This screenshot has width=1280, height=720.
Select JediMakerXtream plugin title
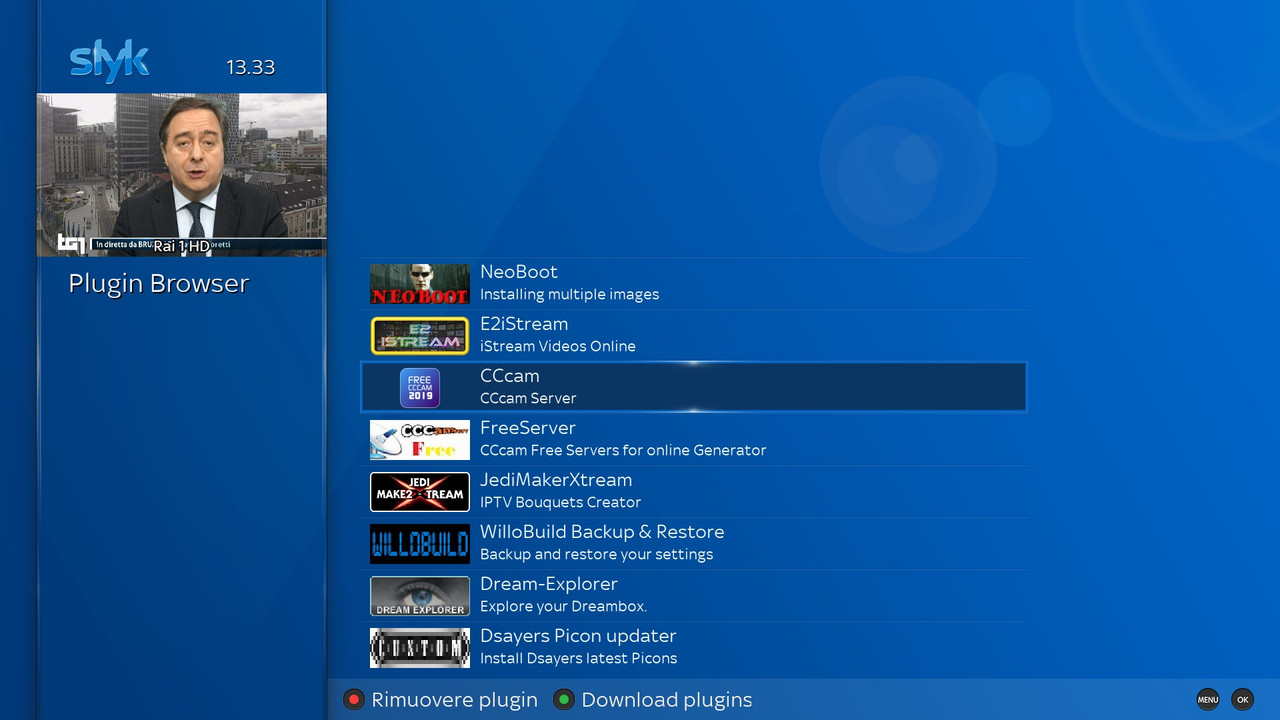[x=556, y=480]
